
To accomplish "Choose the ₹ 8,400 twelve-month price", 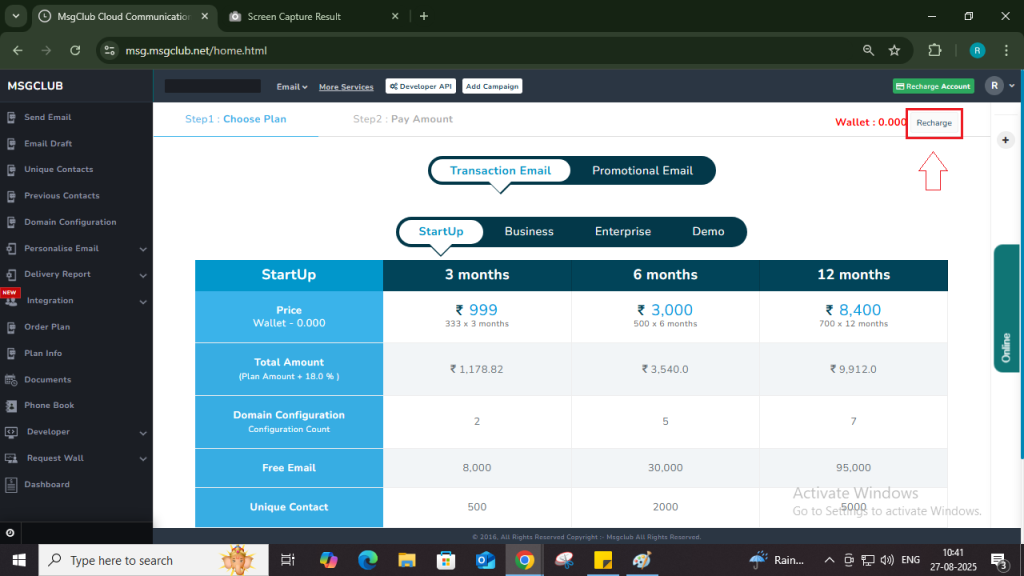I will pos(853,310).
